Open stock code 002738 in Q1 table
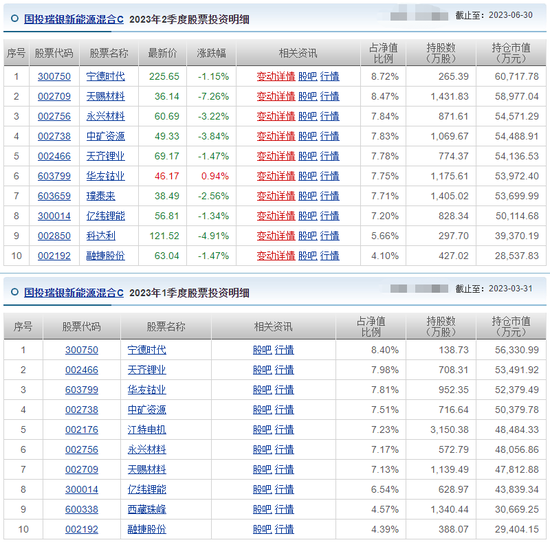Screen dimensions: 550x547 [82, 410]
